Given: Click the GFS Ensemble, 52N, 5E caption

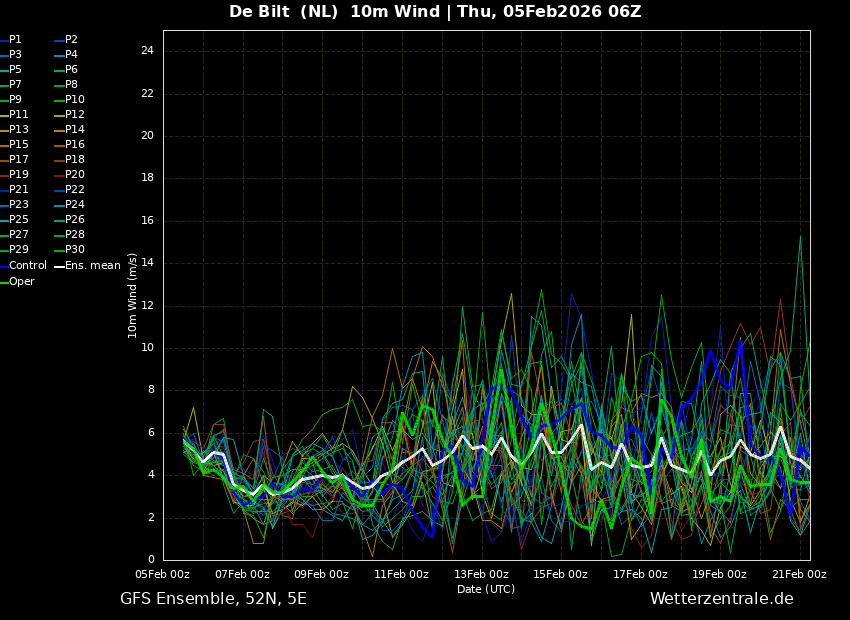Looking at the screenshot, I should tap(213, 599).
